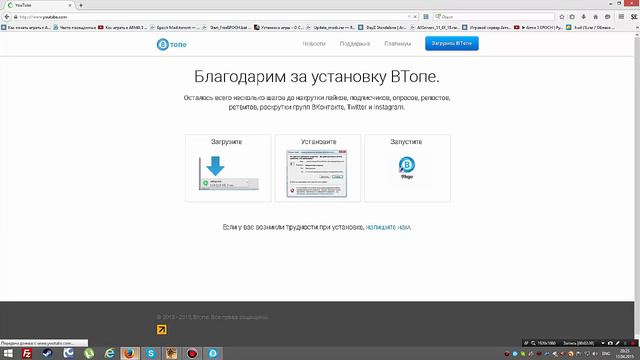640x360 pixels.
Task: Click the browser search field
Action: point(493,17)
